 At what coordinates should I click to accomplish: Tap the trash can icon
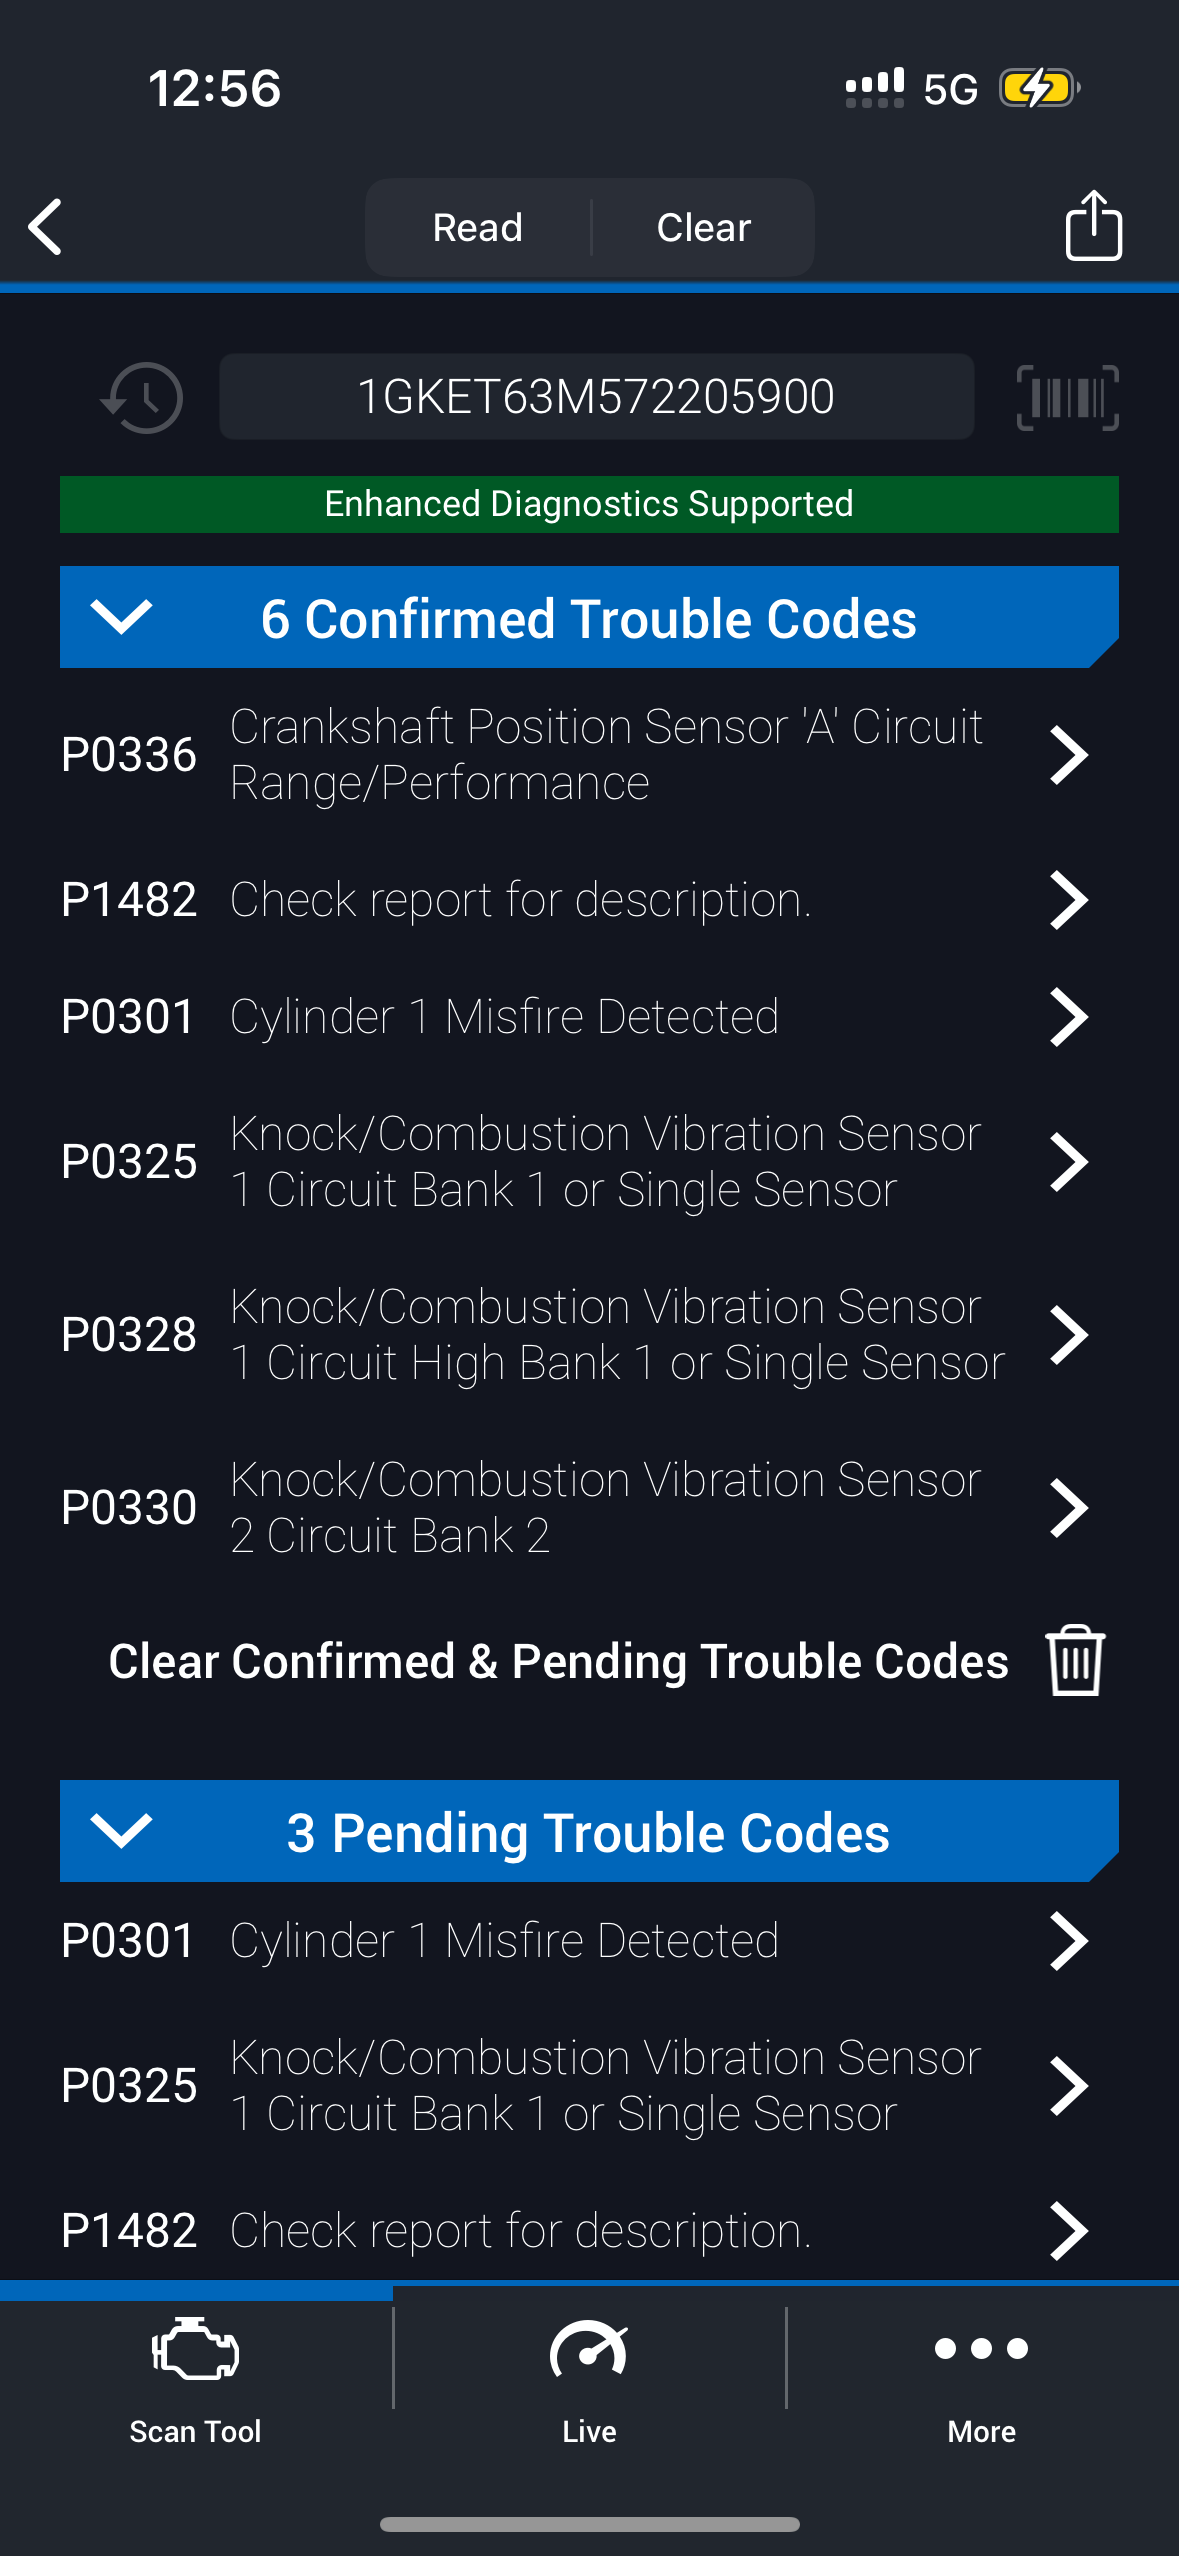pos(1075,1660)
